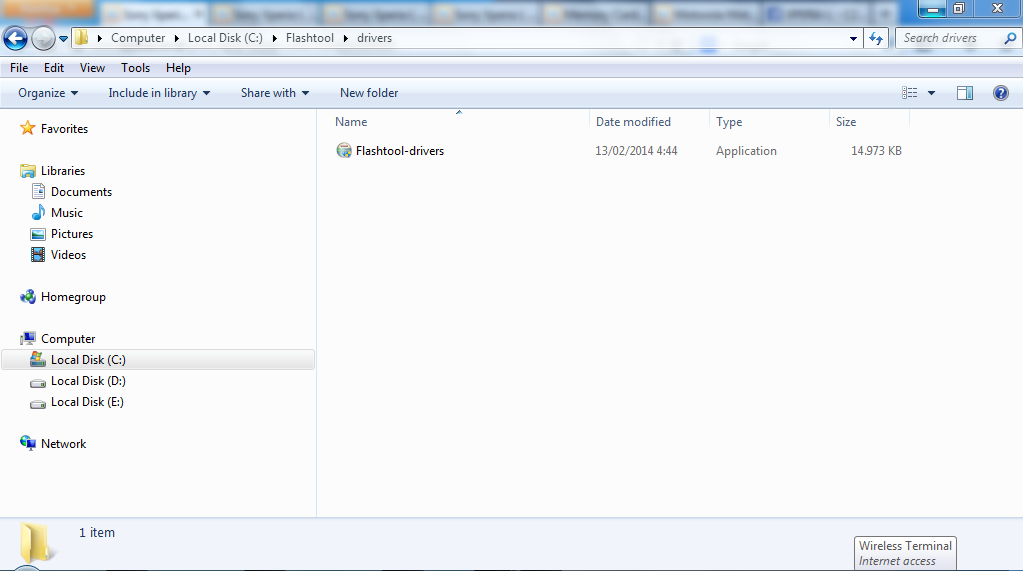Select Computer in navigation pane
The height and width of the screenshot is (571, 1023).
[68, 338]
